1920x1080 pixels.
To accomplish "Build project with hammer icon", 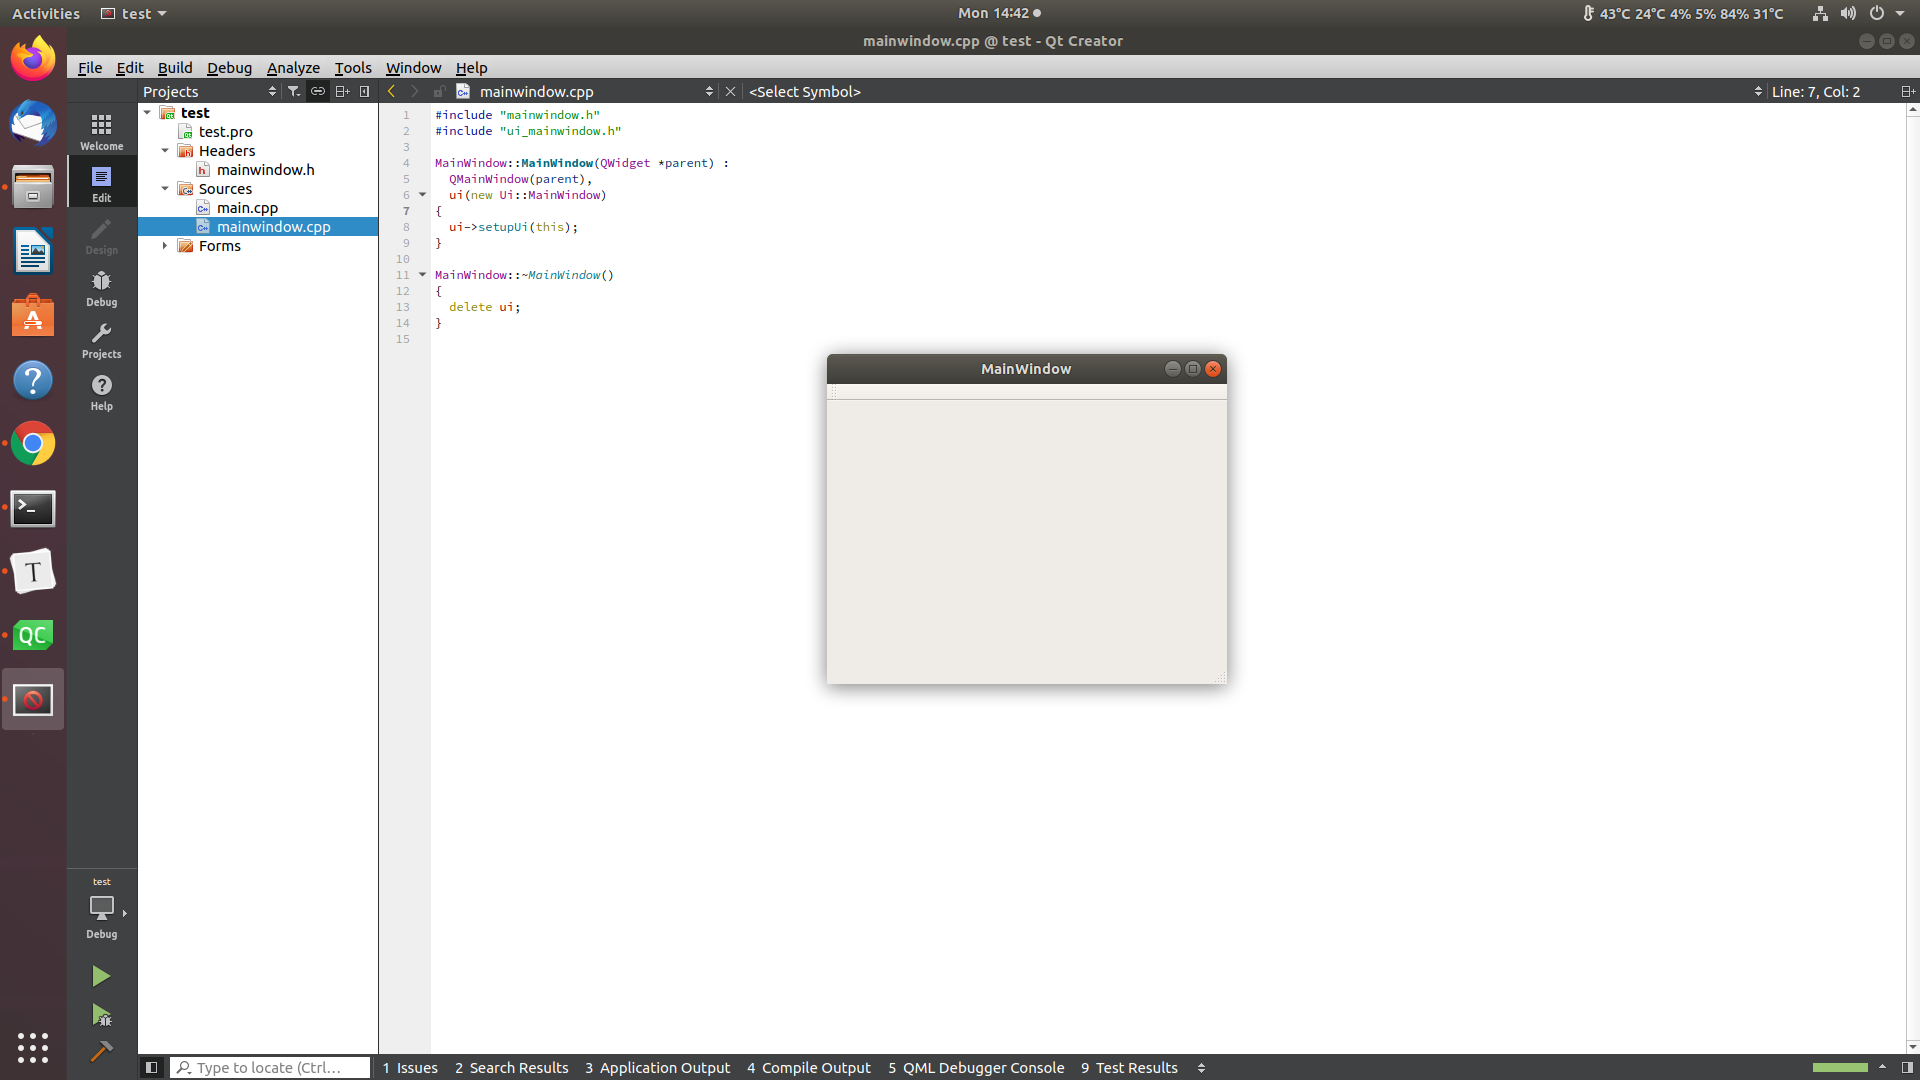I will [x=101, y=1051].
